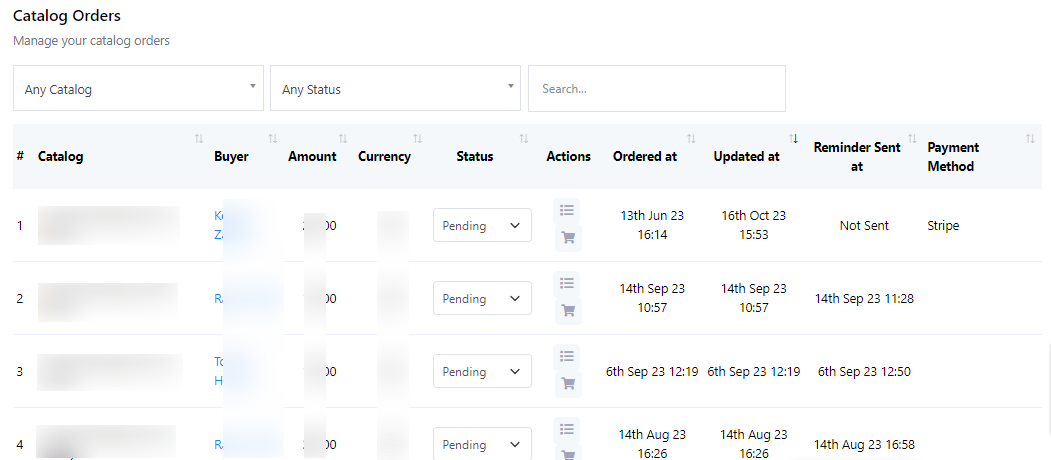This screenshot has height=460, width=1051.
Task: Click the list icon in row 1
Action: click(x=567, y=210)
